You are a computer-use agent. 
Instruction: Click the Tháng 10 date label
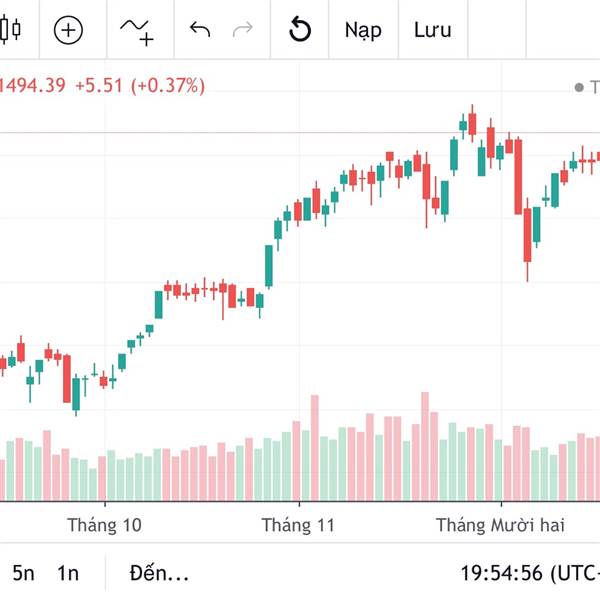tap(104, 525)
